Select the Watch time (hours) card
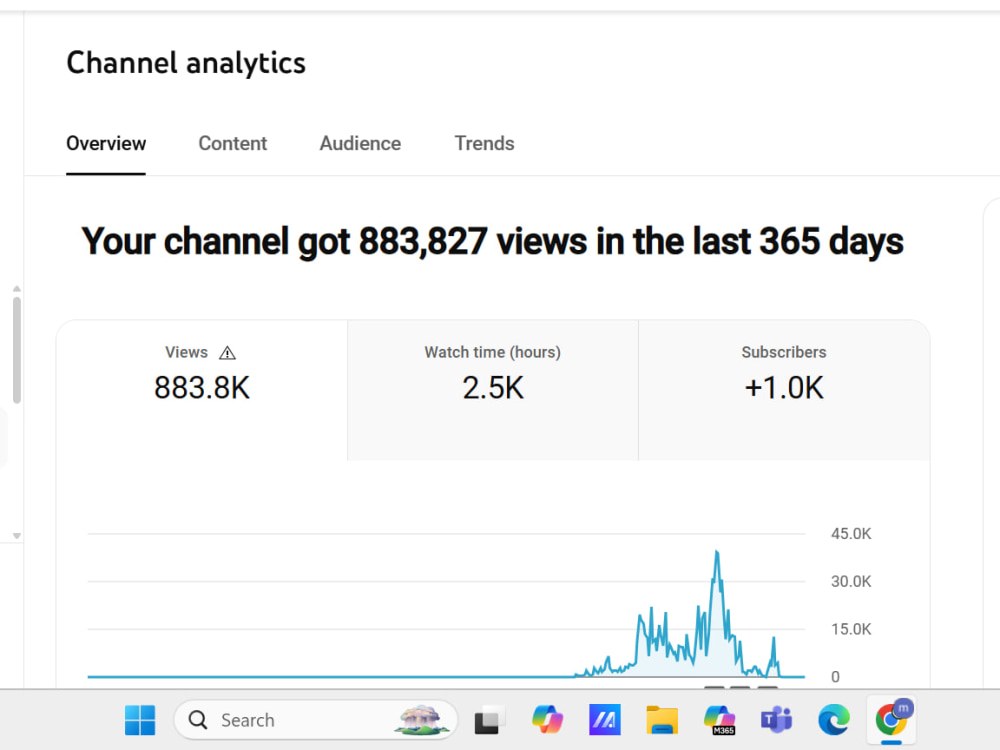1000x750 pixels. 493,390
